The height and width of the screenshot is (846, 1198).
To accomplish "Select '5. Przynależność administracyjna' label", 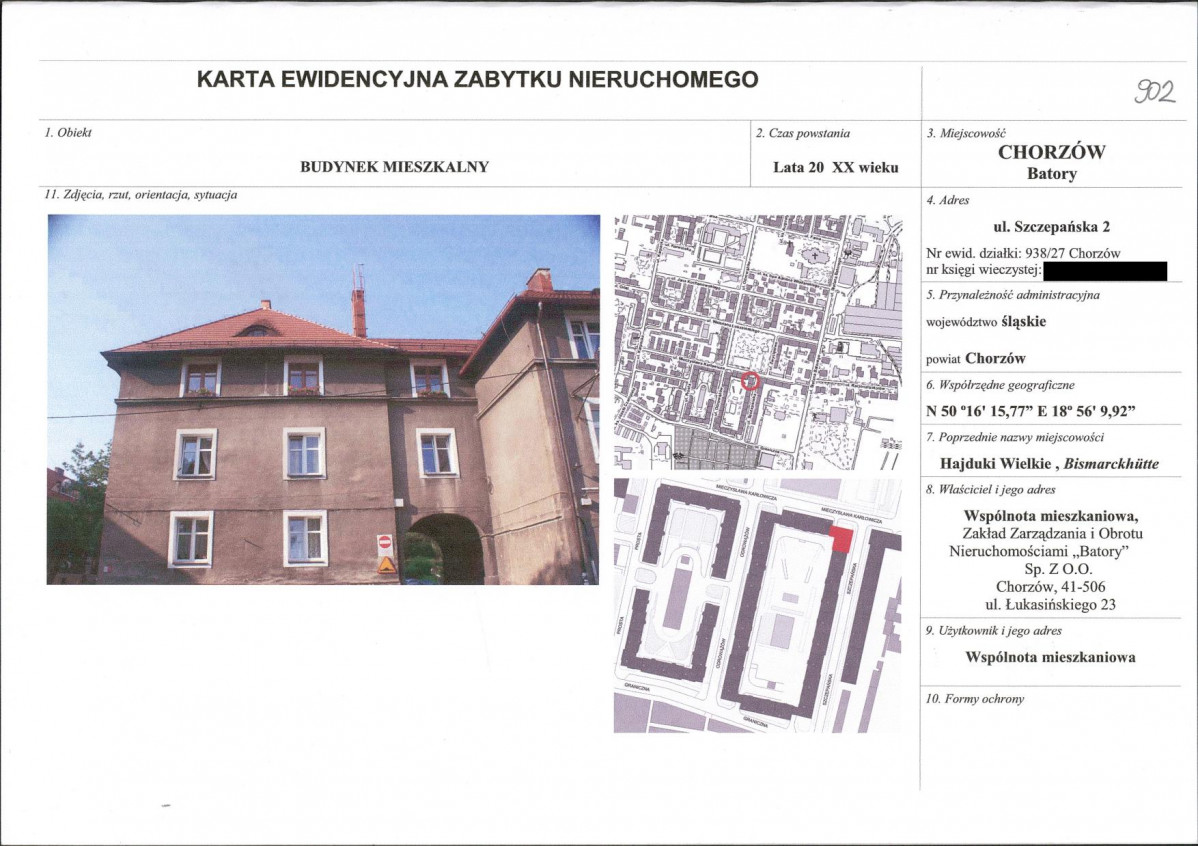I will click(1013, 295).
